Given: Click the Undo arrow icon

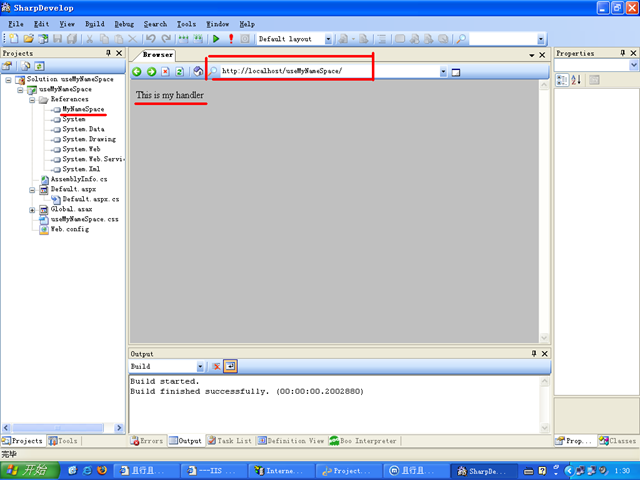Looking at the screenshot, I should [151, 39].
